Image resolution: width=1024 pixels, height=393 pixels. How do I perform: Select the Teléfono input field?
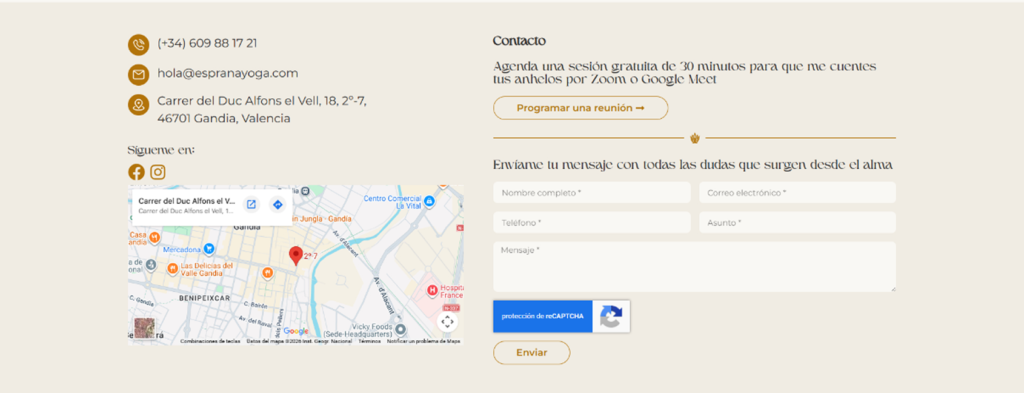(592, 223)
